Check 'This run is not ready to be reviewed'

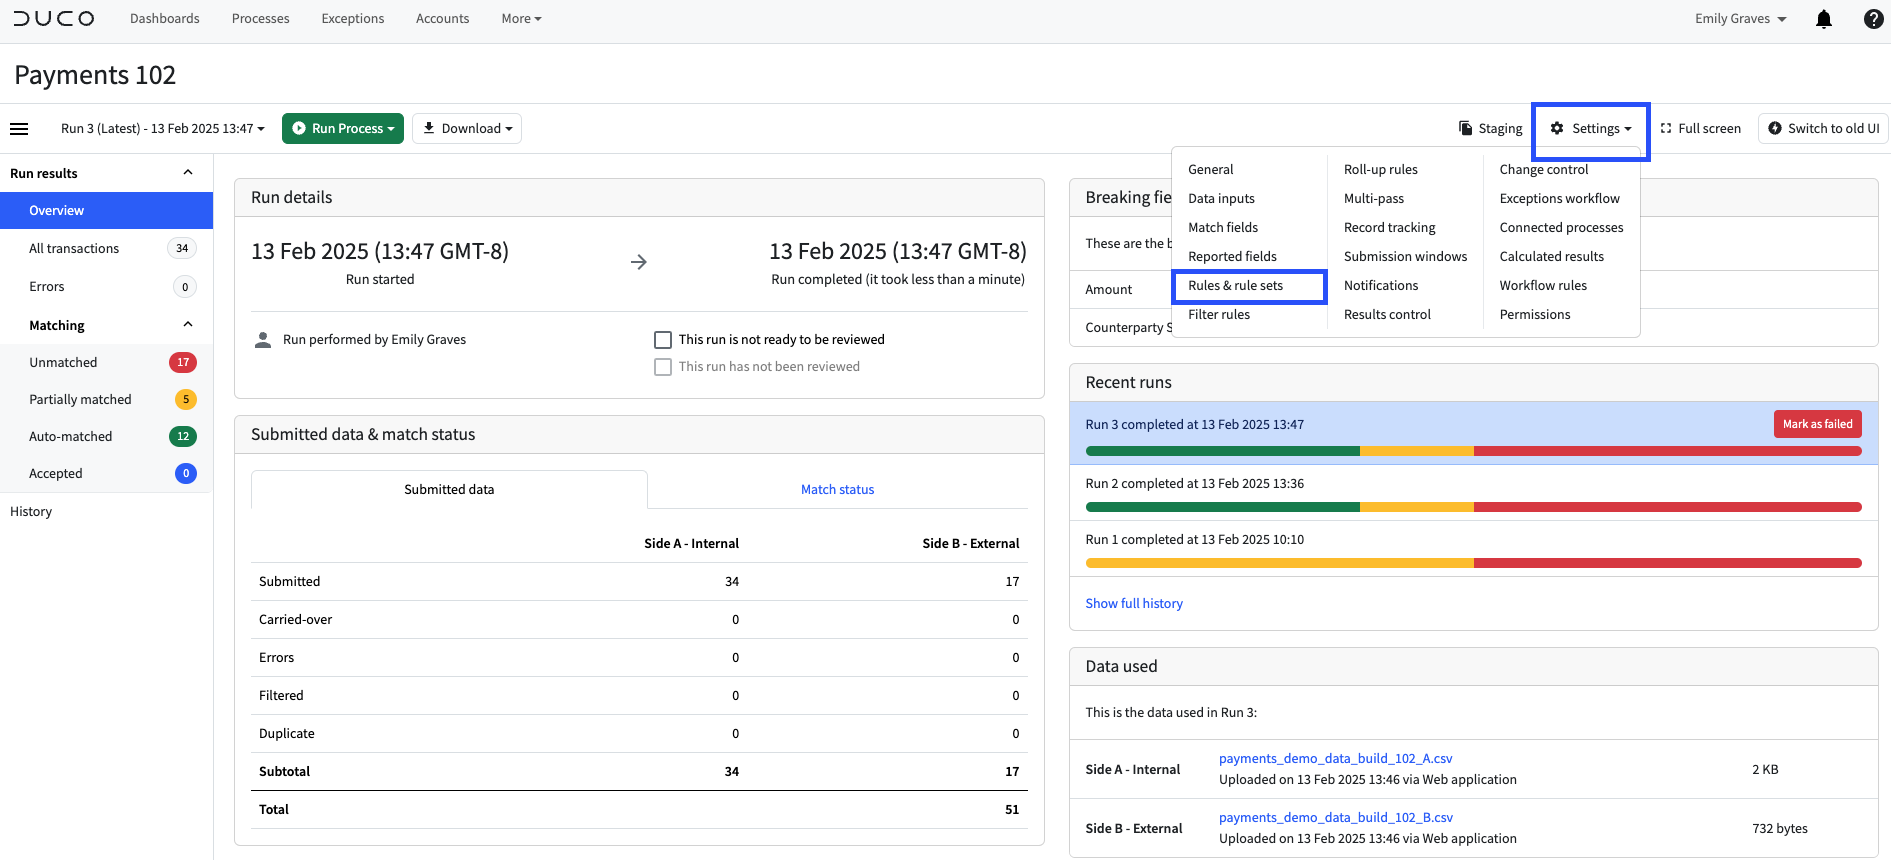pyautogui.click(x=662, y=340)
